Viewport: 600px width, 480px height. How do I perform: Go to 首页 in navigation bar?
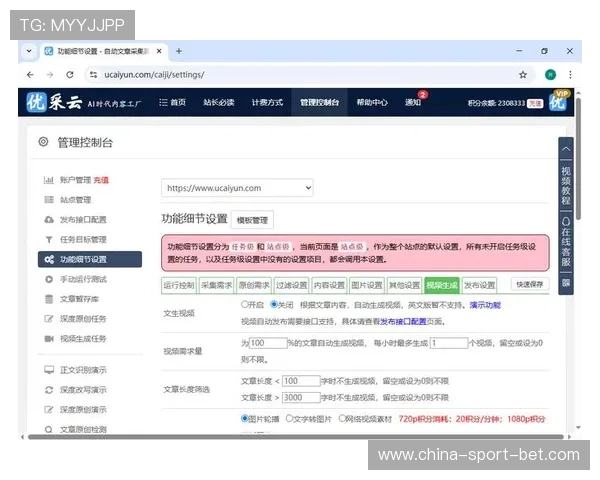(173, 102)
